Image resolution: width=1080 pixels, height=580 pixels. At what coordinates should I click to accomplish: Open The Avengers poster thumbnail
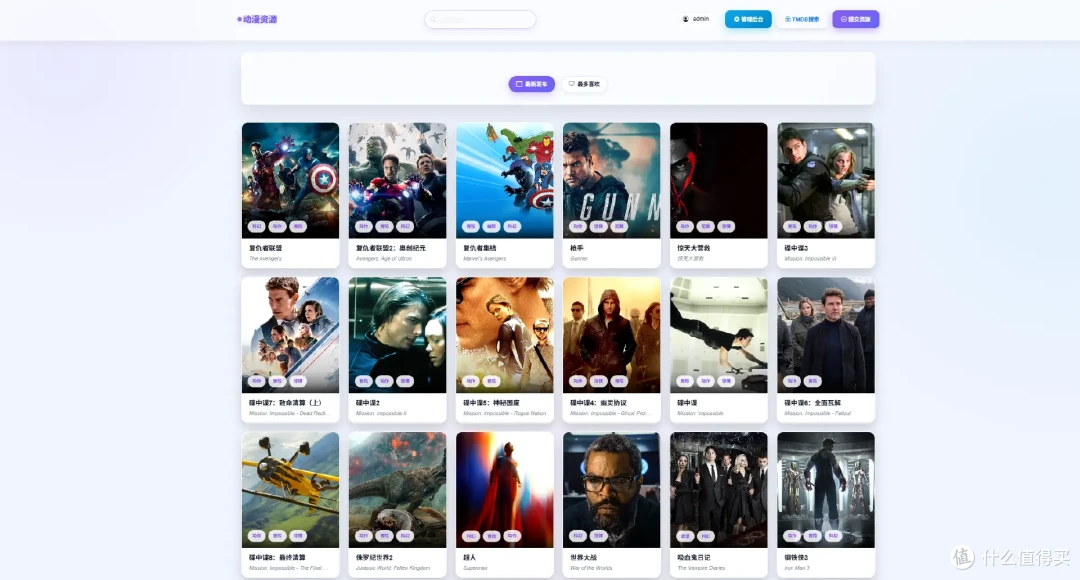coord(290,180)
